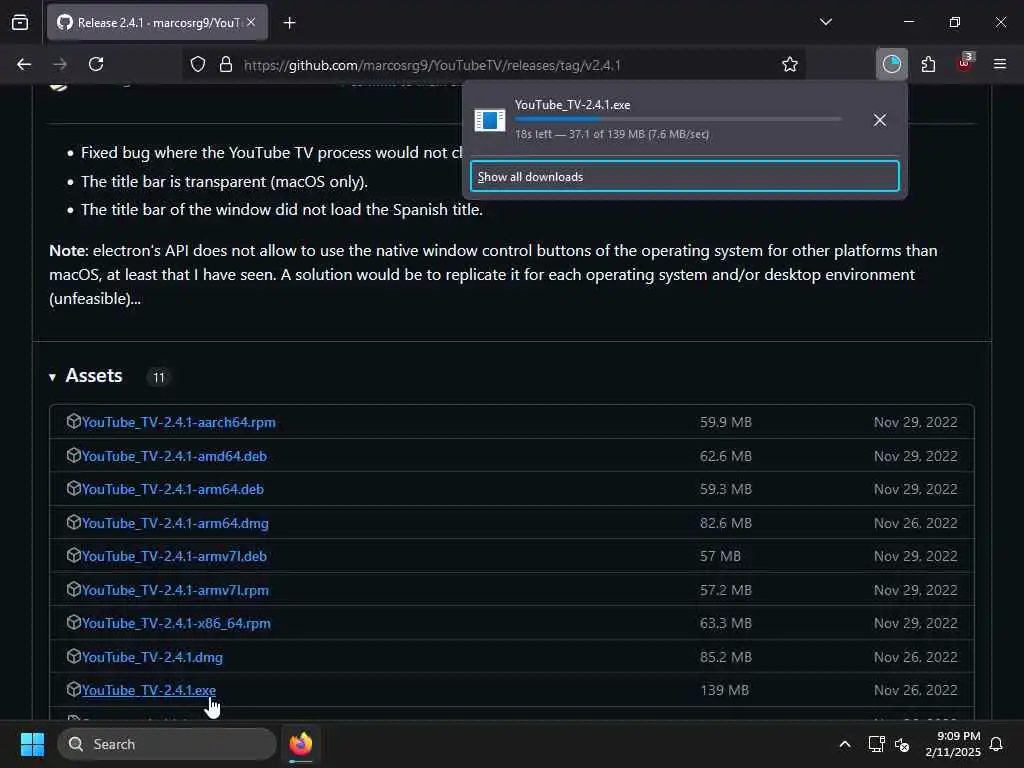This screenshot has height=768, width=1024.
Task: Click the Firefox taskbar icon
Action: coord(301,744)
